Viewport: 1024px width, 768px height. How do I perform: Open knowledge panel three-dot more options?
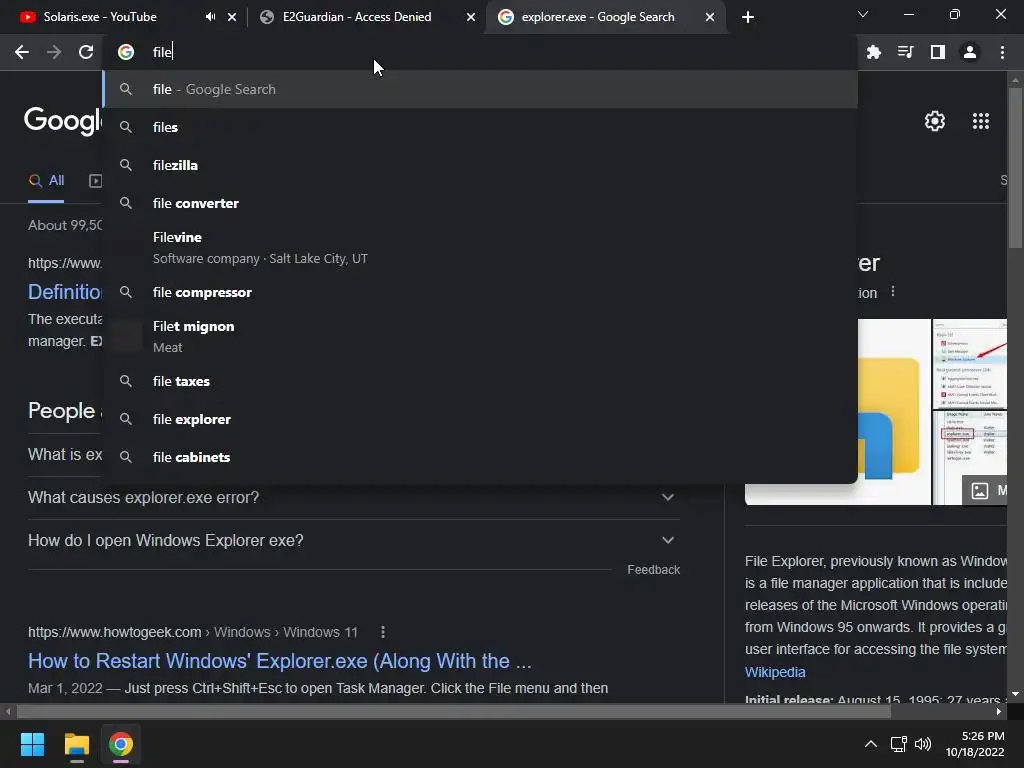pyautogui.click(x=893, y=292)
